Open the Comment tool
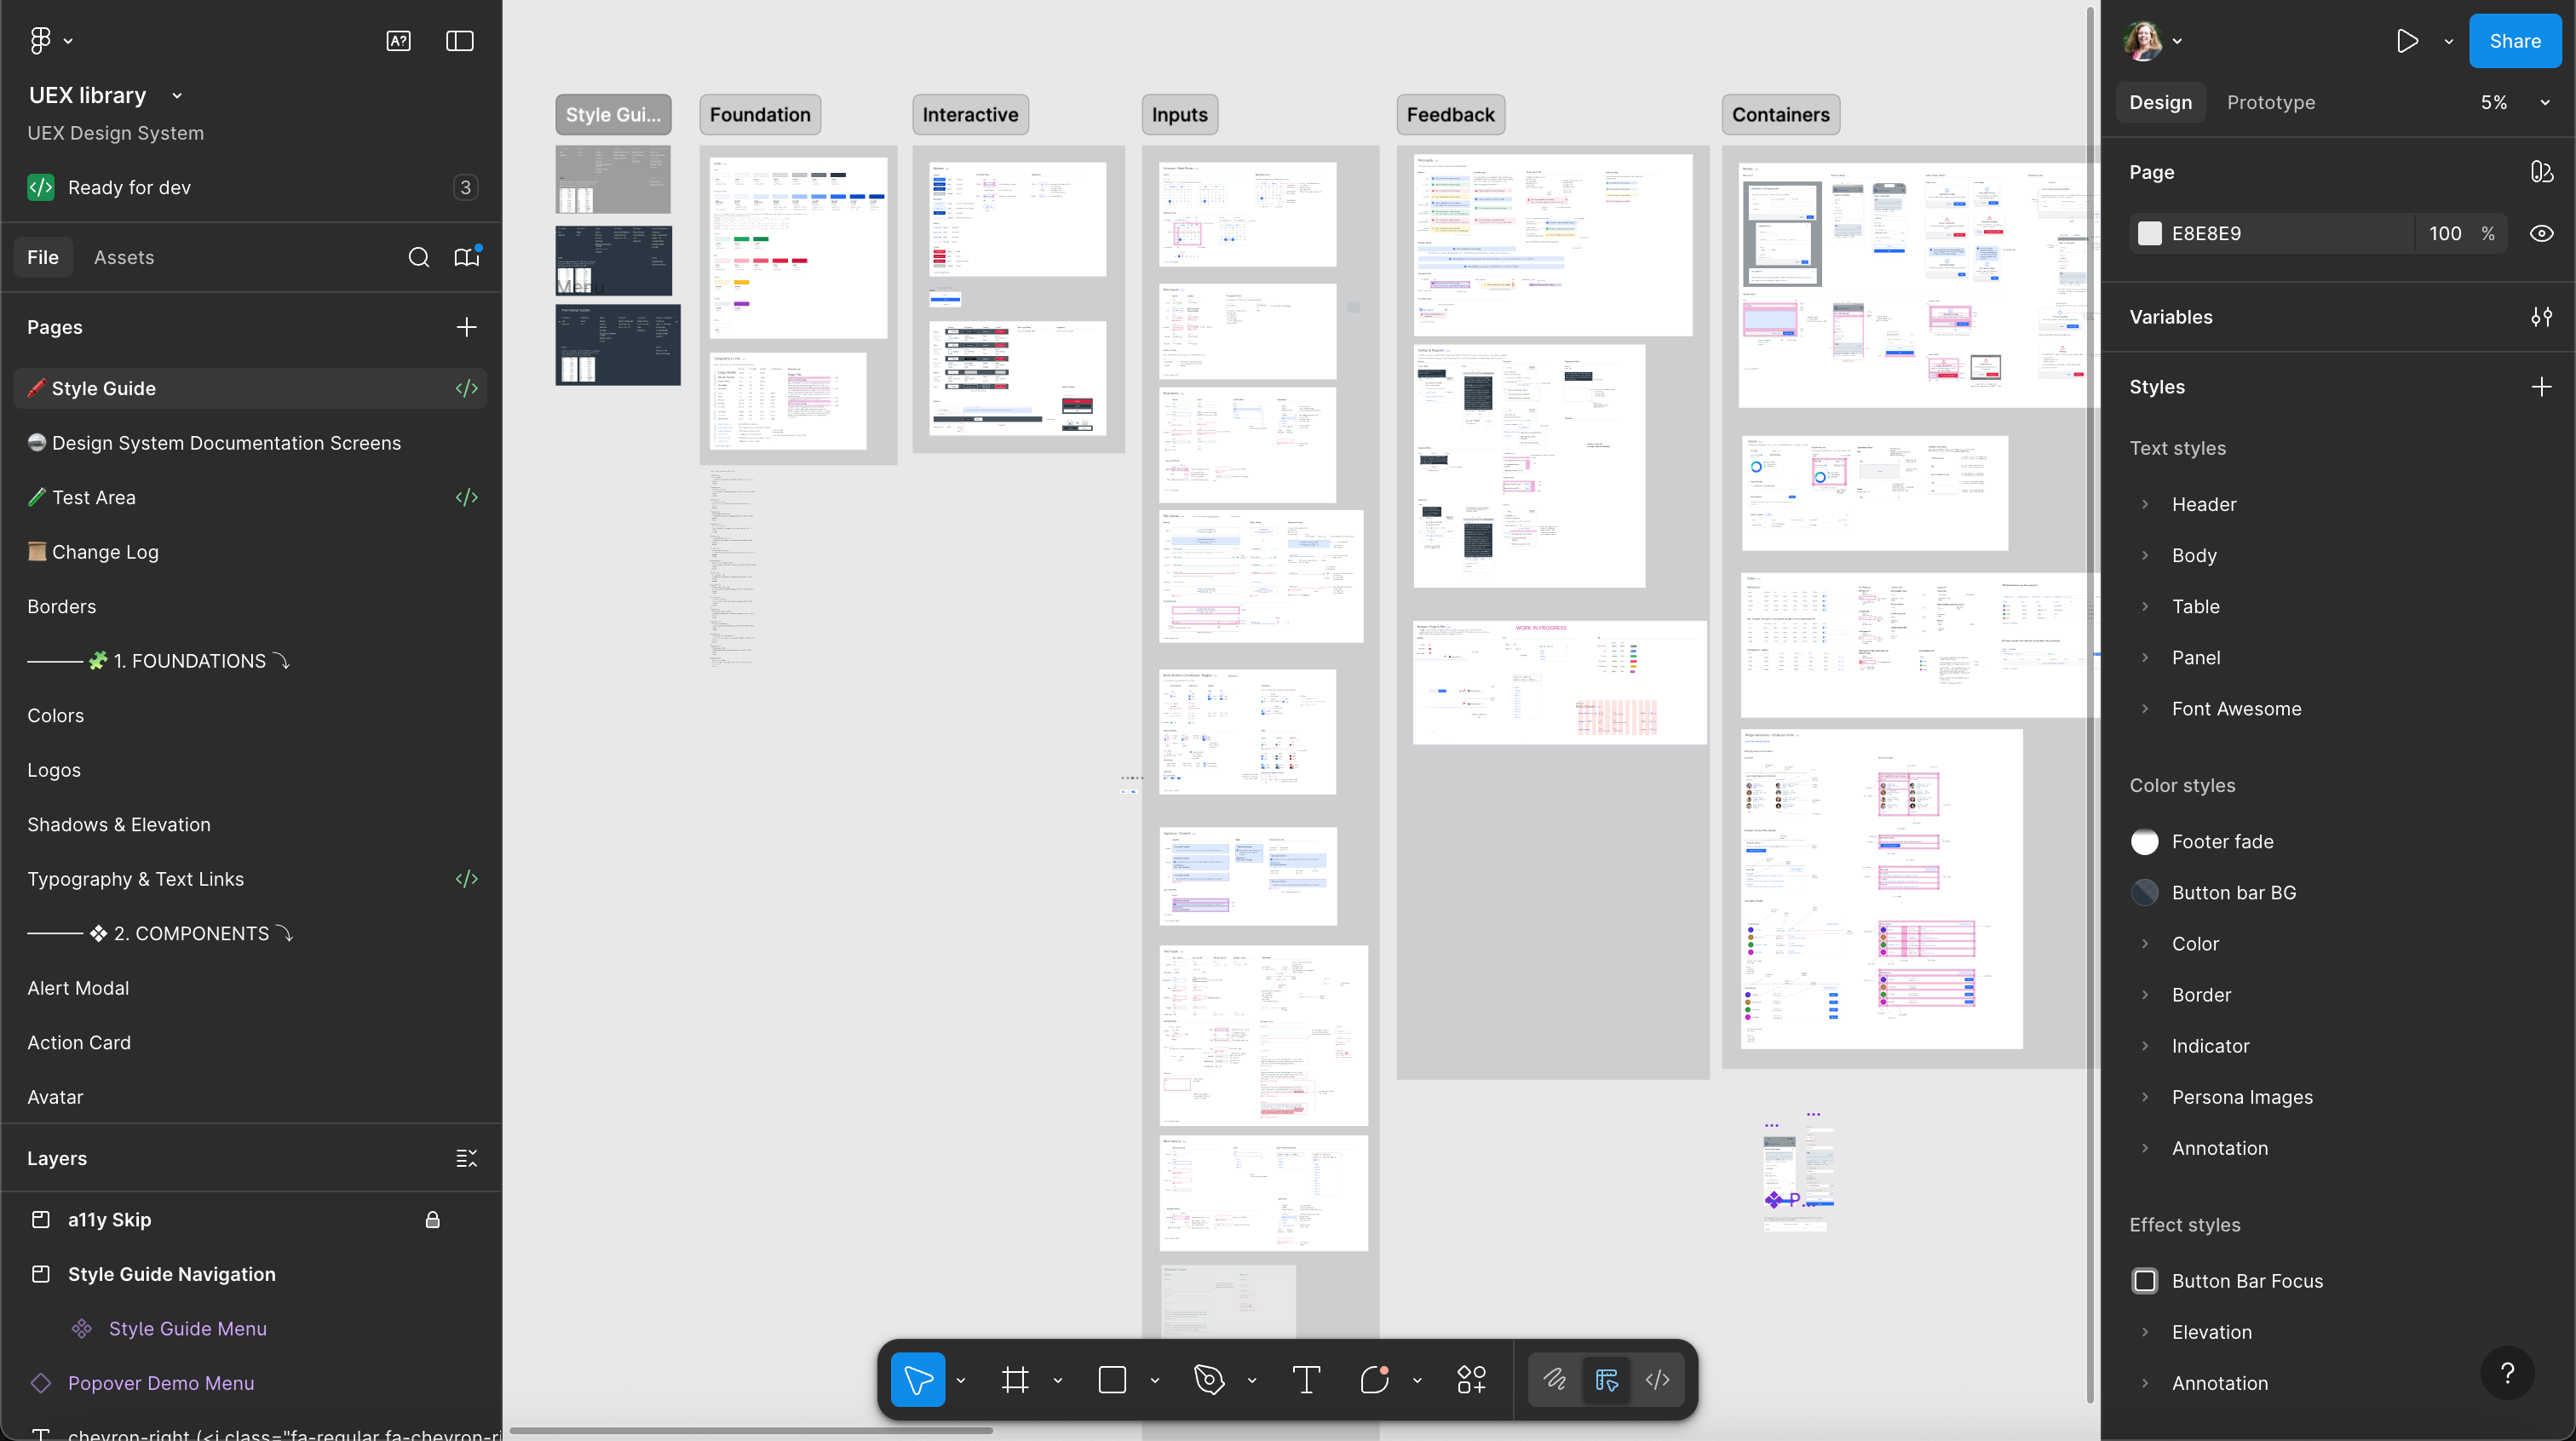 pos(1374,1380)
